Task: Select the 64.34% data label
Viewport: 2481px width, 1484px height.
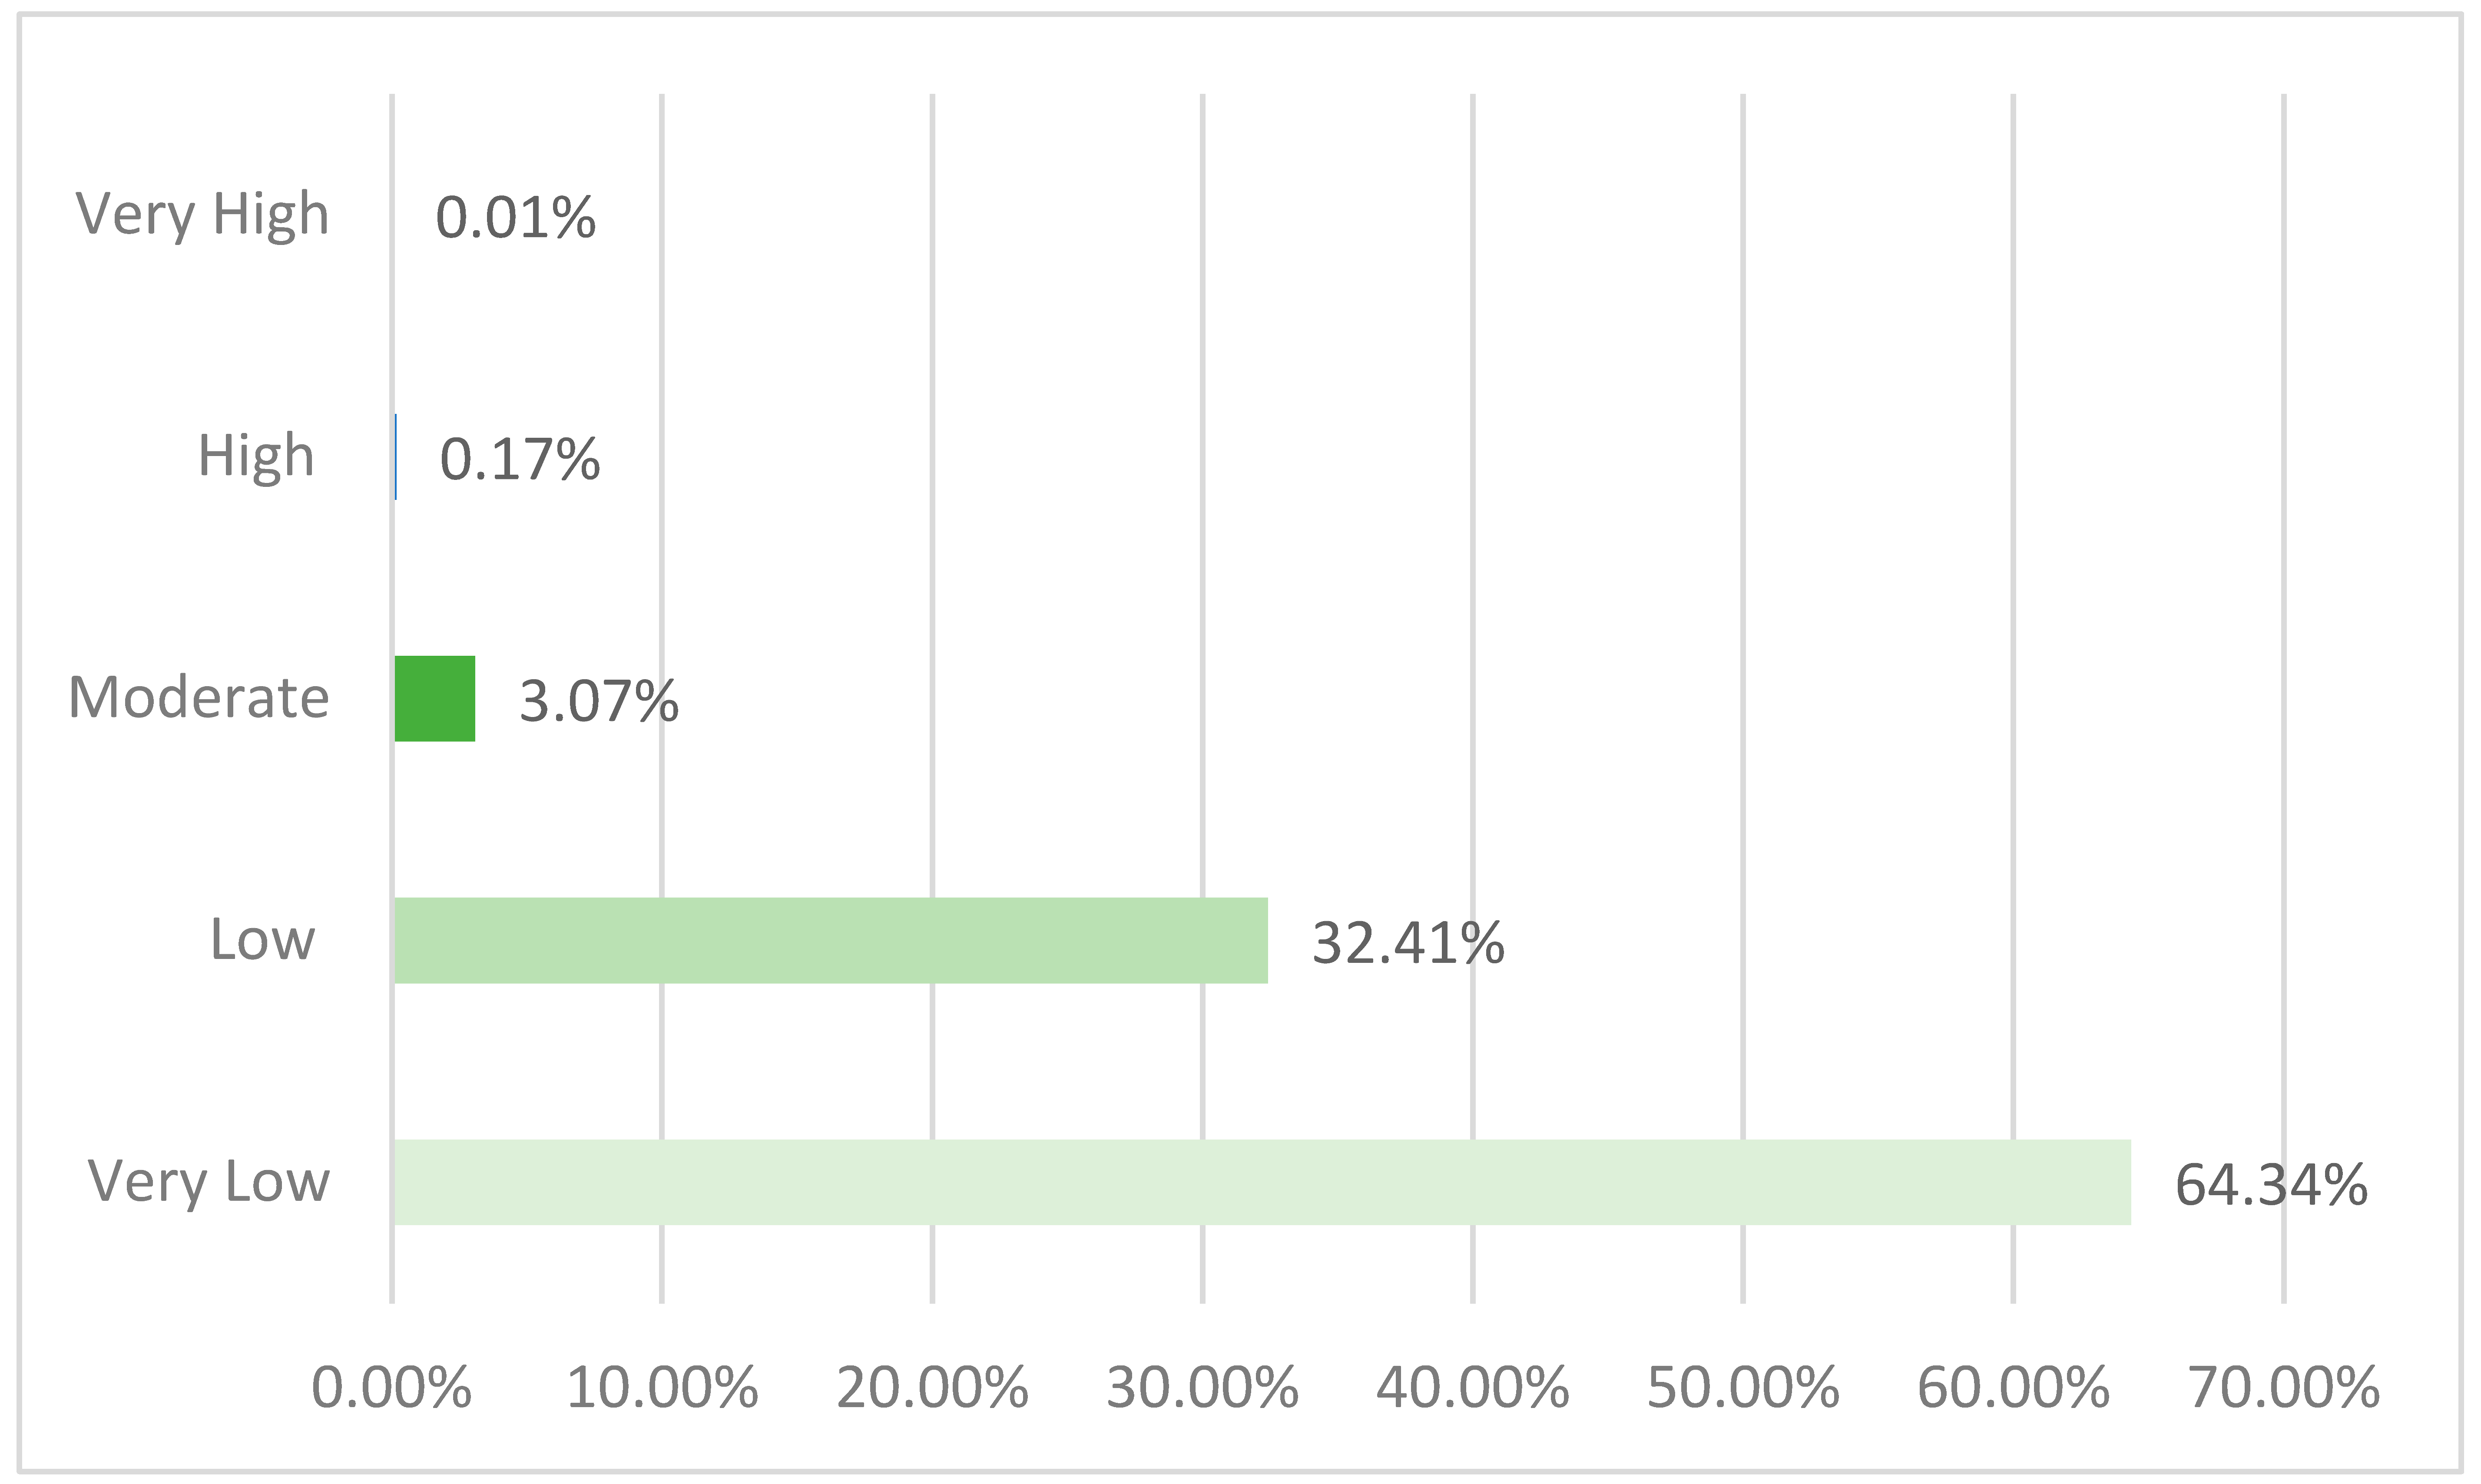Action: point(2270,1185)
